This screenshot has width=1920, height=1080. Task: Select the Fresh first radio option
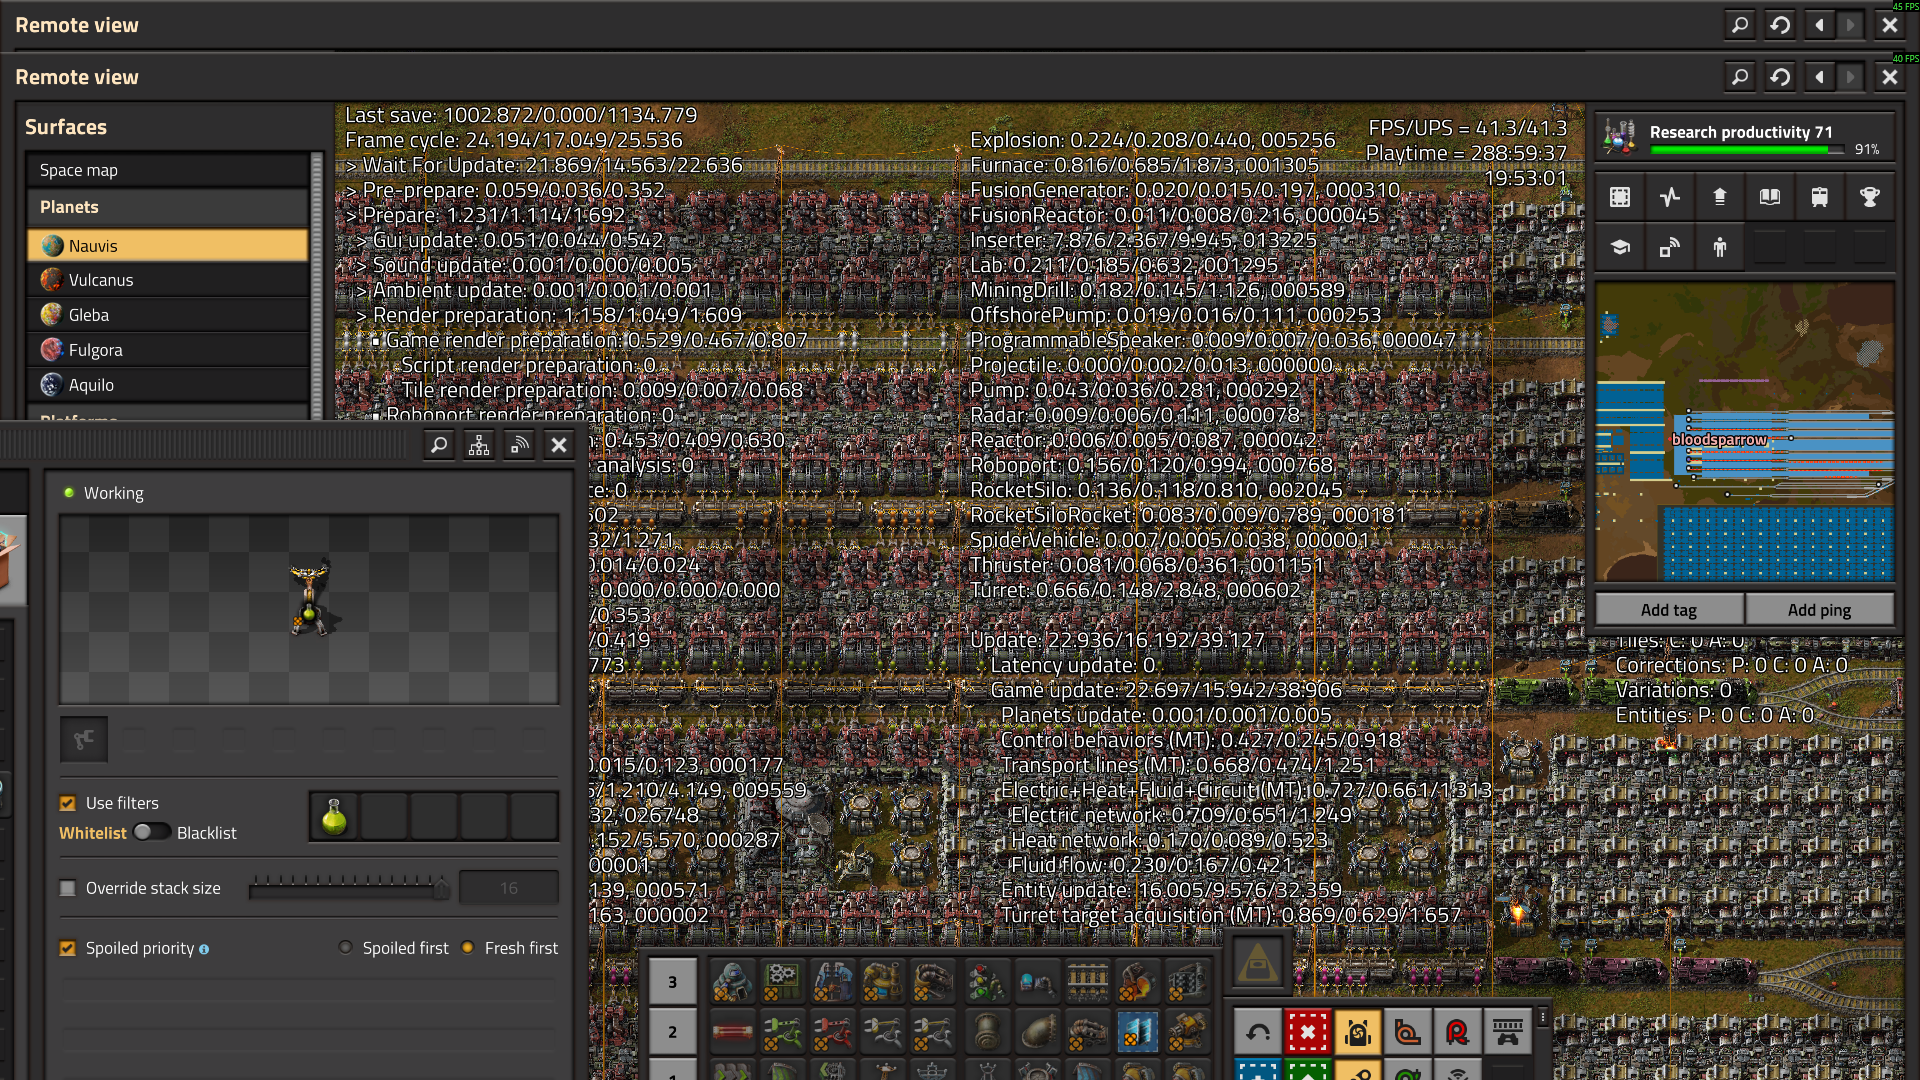(467, 947)
